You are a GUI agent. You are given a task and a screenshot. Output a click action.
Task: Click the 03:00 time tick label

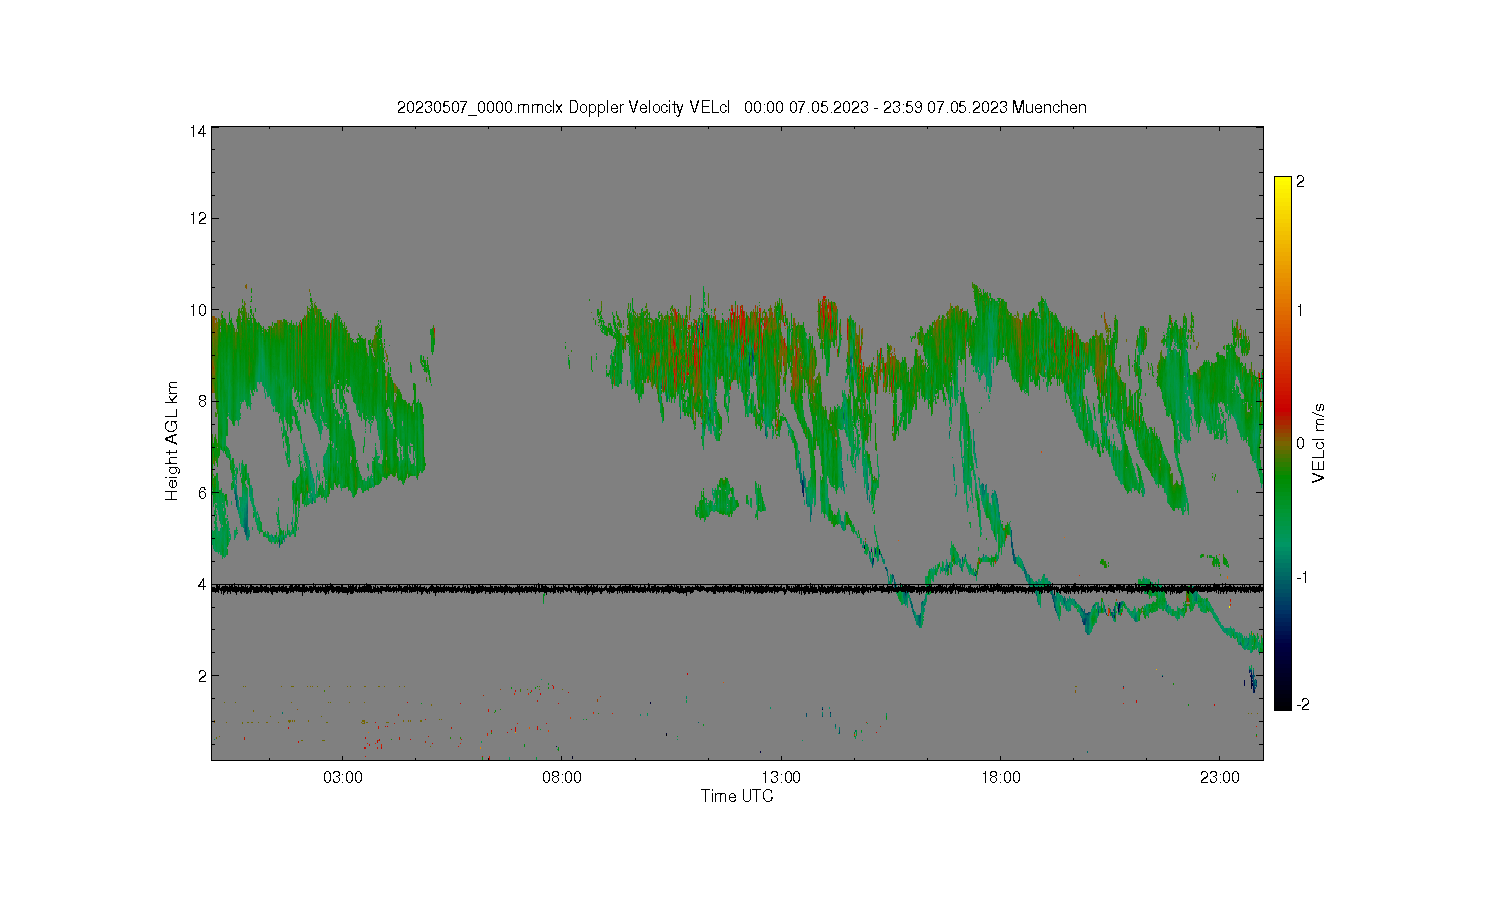click(x=343, y=778)
